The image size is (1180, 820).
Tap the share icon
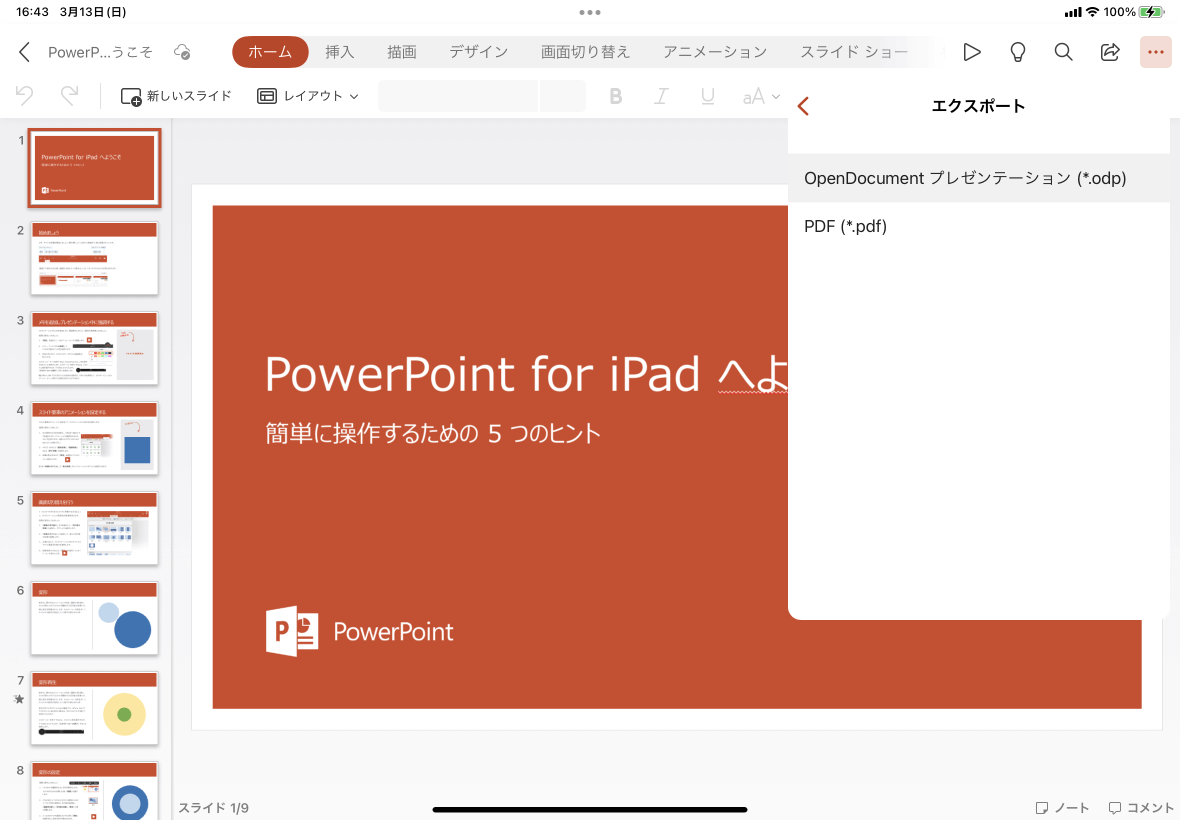pos(1110,52)
